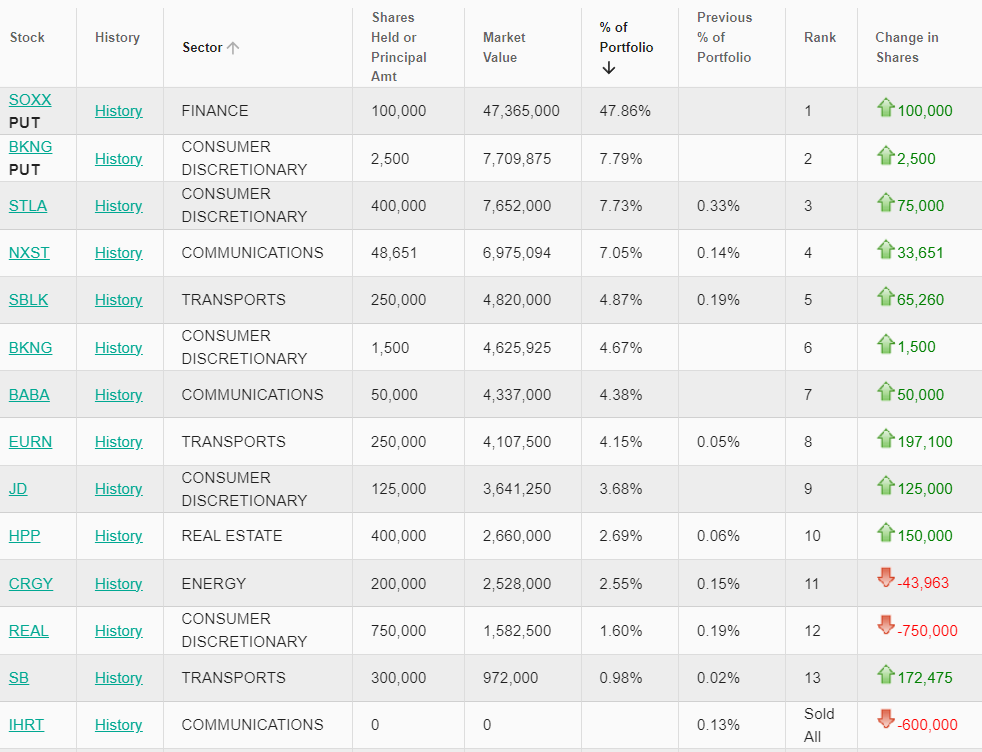The height and width of the screenshot is (752, 982).
Task: Sort by Previous % of Portfolio header
Action: click(725, 38)
